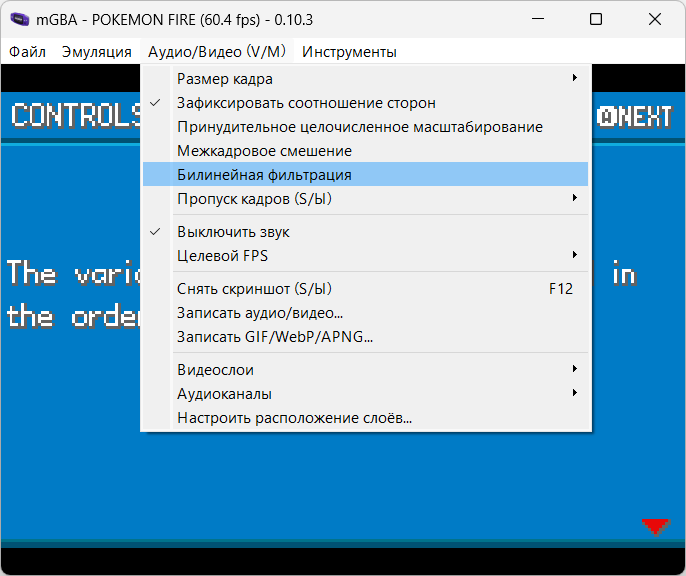Open Записать аудио/видео... dialog

365,313
